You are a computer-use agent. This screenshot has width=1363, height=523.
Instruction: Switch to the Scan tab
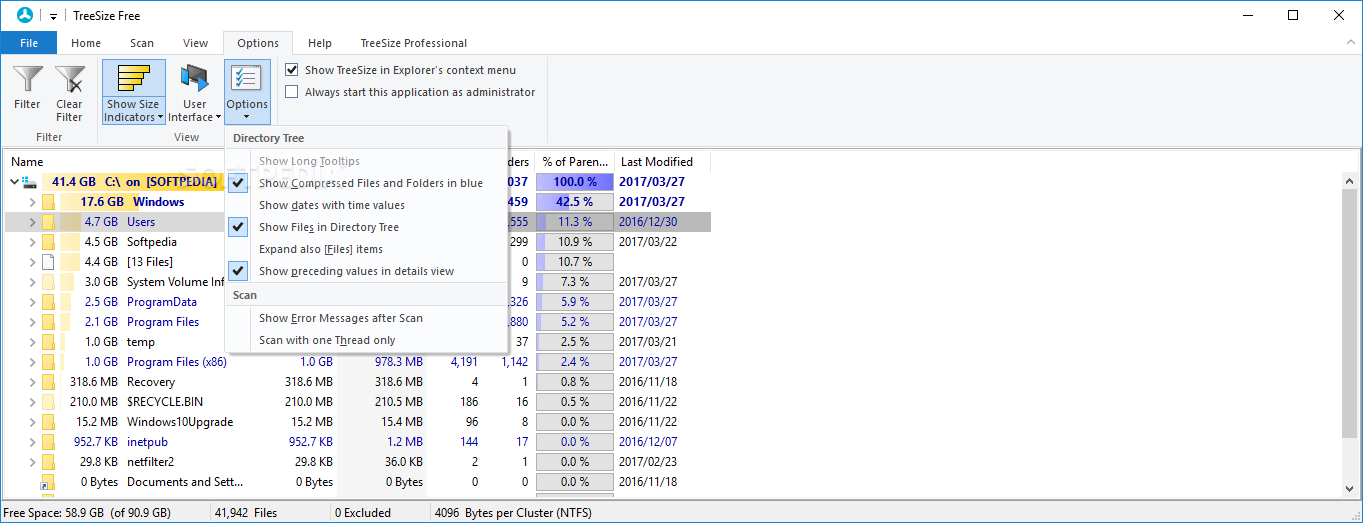142,43
